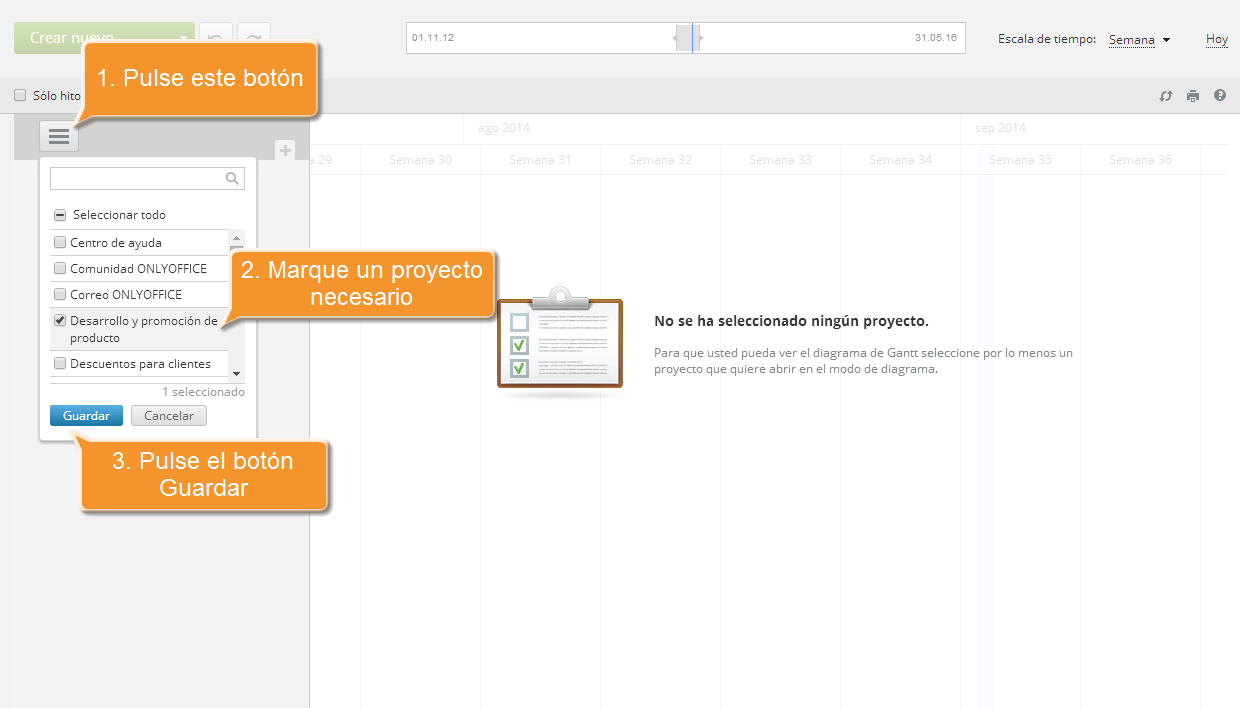
Task: Click the 1 seleccionado counter text
Action: (203, 392)
